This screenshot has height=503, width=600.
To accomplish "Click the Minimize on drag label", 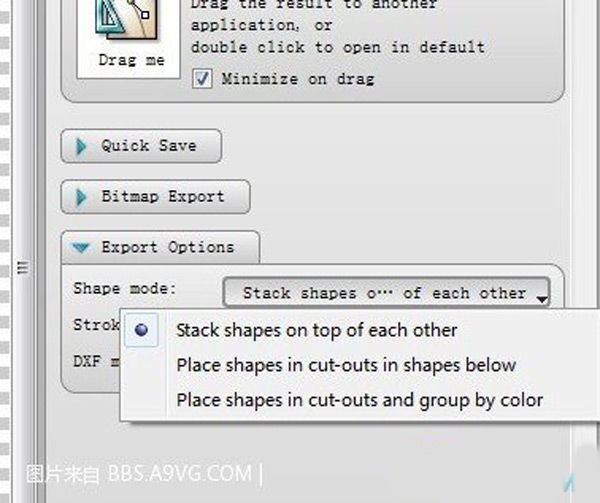I will coord(298,79).
